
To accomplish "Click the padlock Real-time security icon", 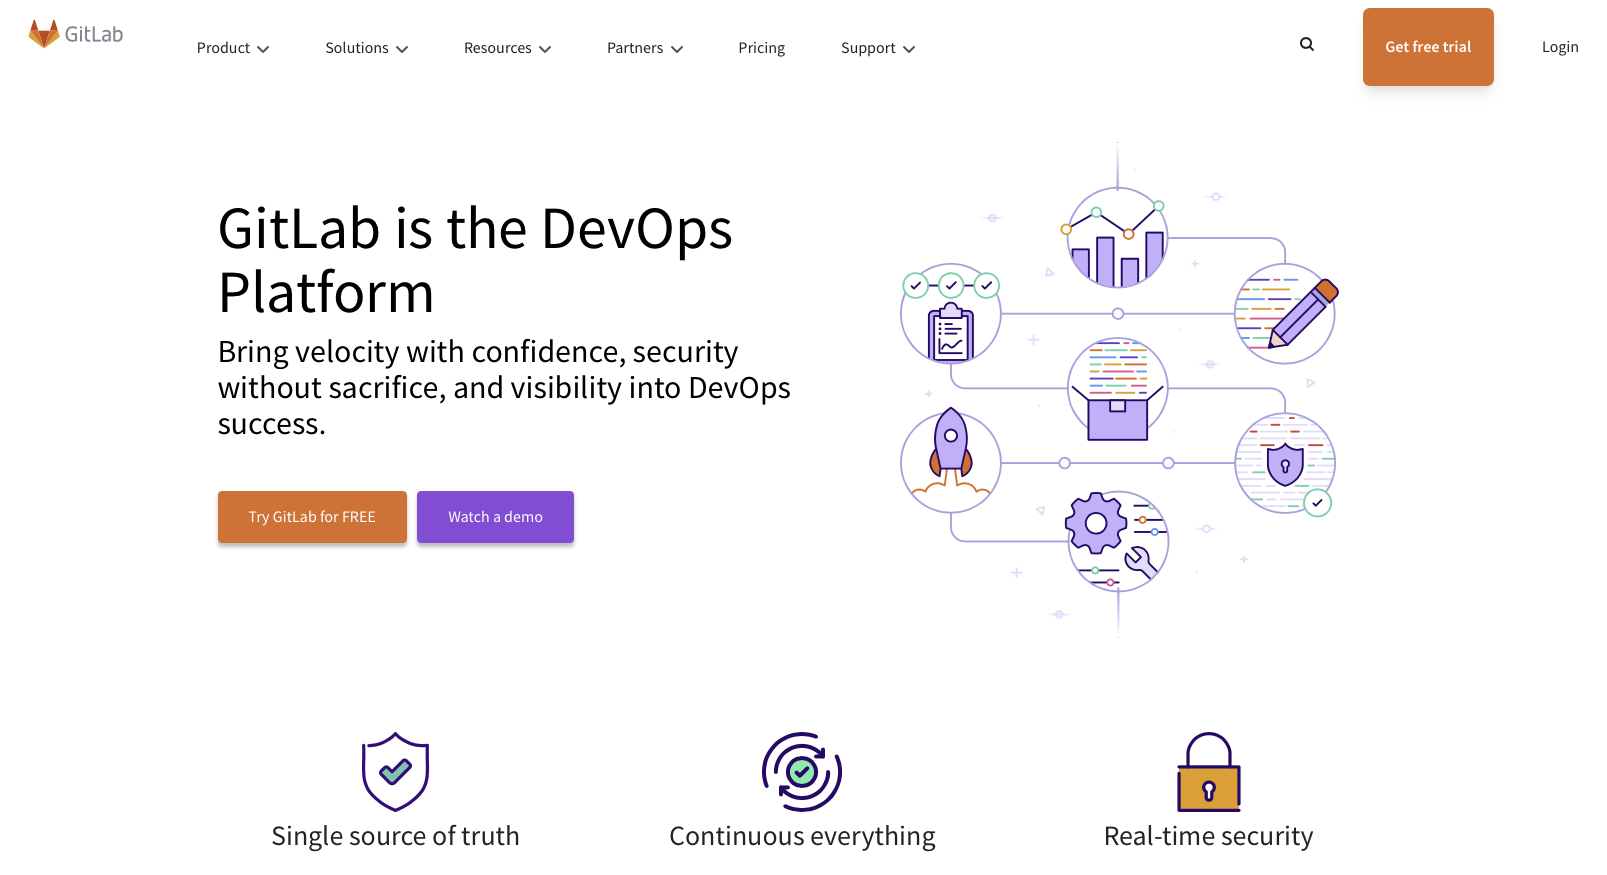I will [1209, 771].
